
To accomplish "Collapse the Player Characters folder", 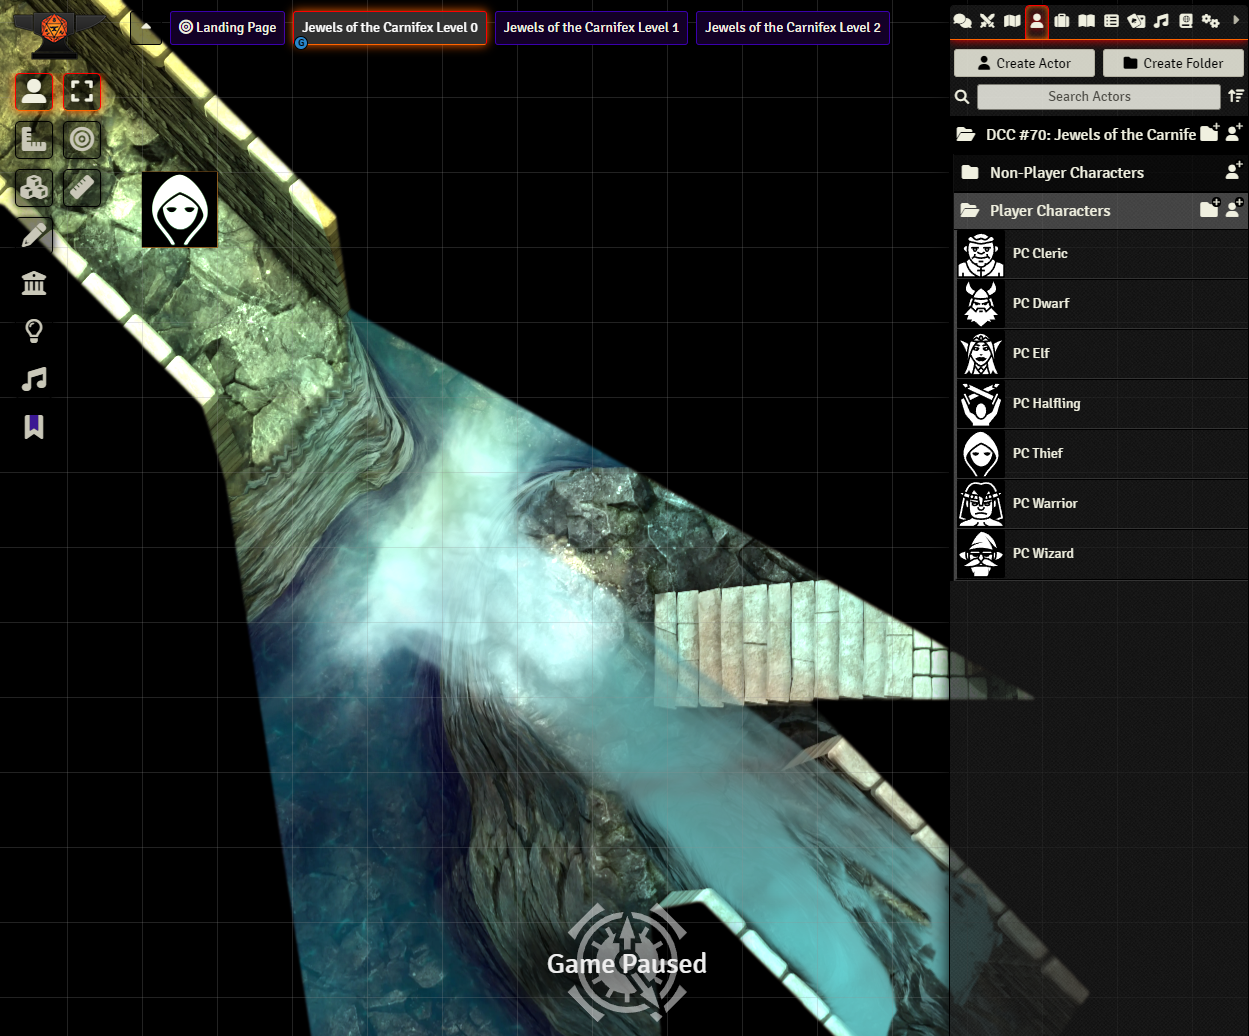I will (x=1050, y=210).
